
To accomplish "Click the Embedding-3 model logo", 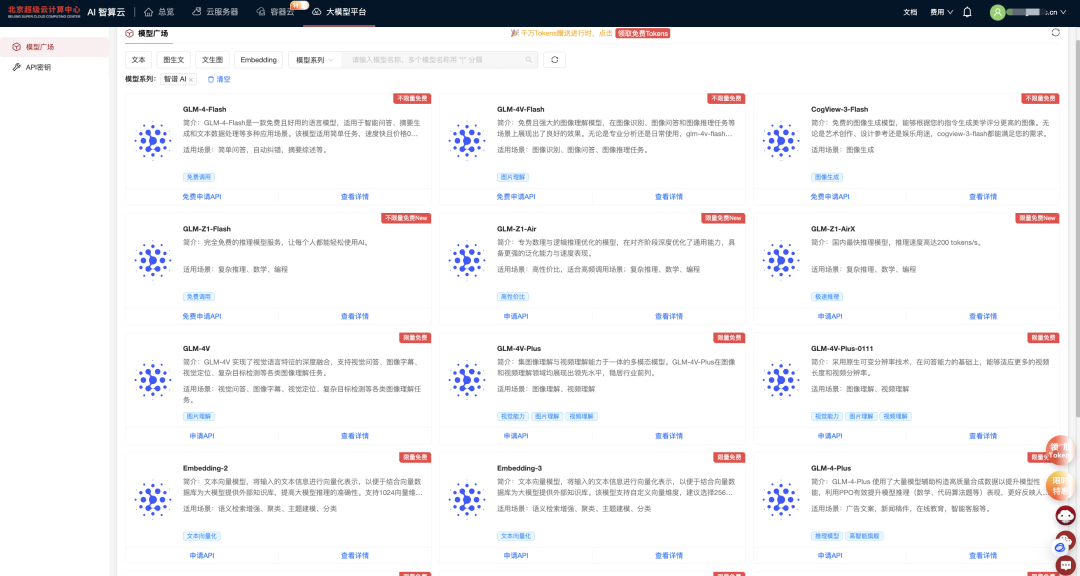I will tap(467, 501).
